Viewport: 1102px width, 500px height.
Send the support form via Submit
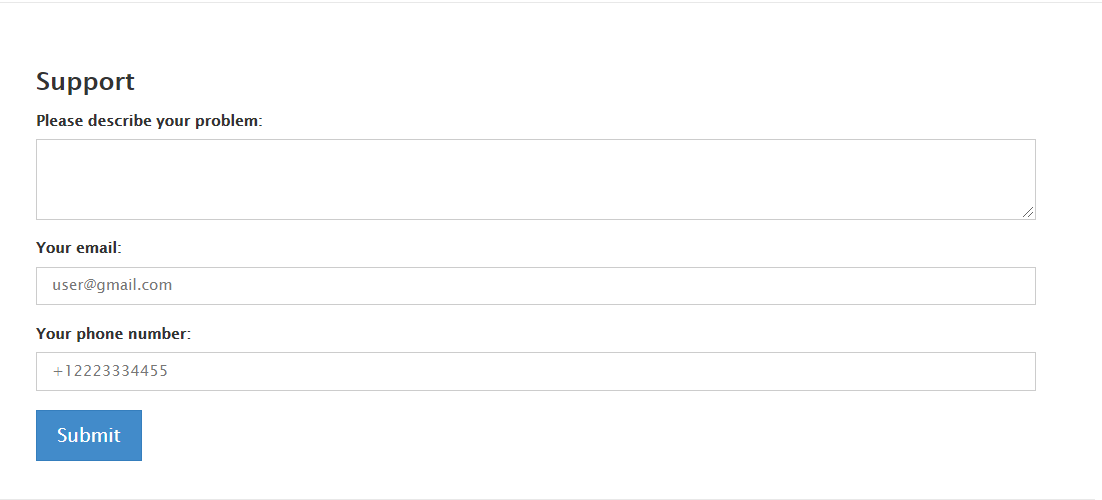pyautogui.click(x=89, y=435)
